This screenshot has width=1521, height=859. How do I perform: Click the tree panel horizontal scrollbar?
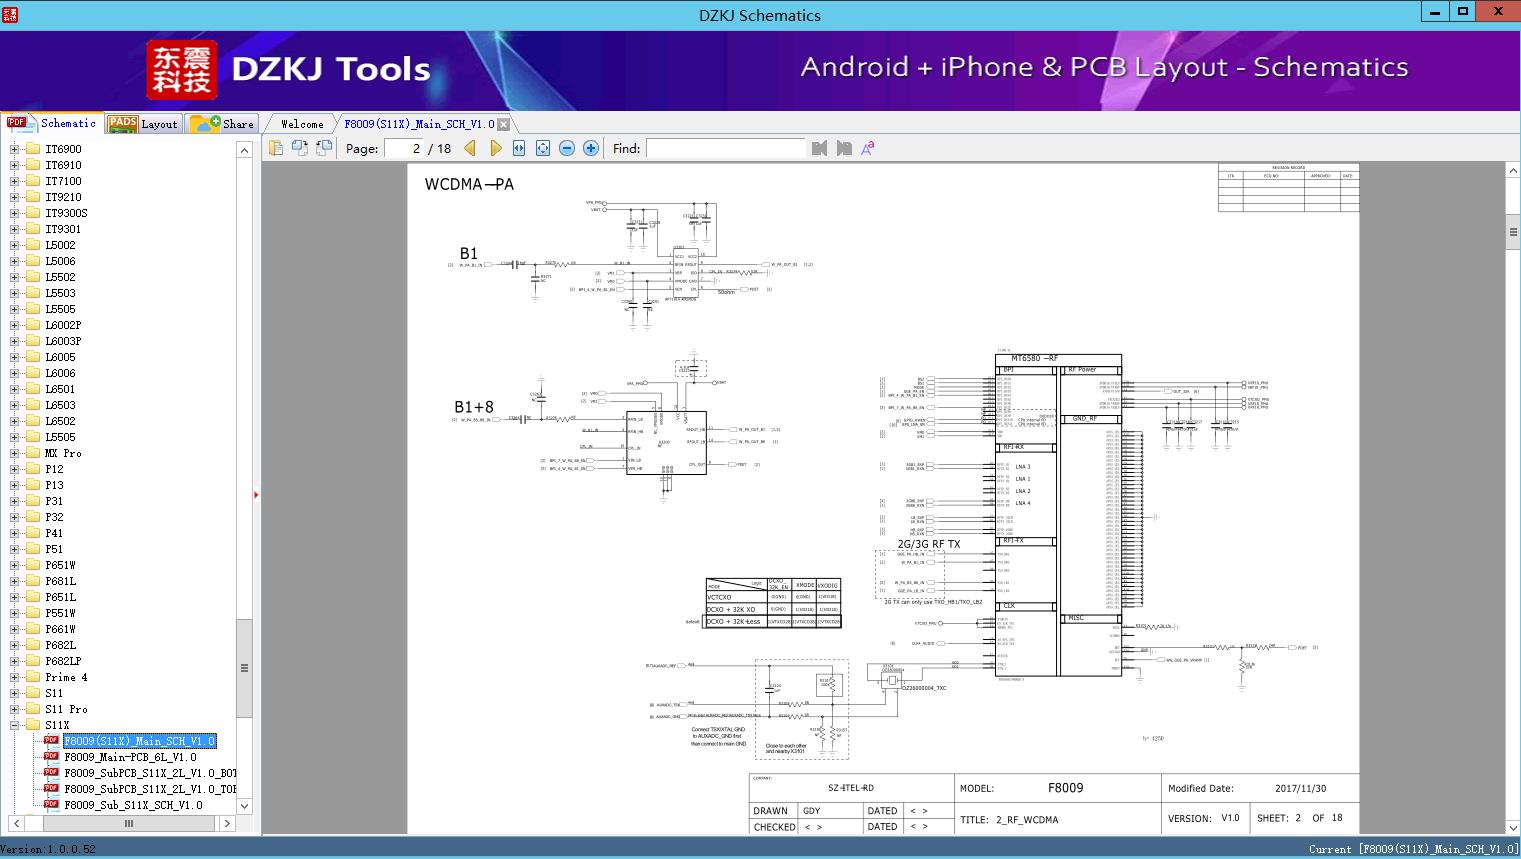(x=128, y=823)
